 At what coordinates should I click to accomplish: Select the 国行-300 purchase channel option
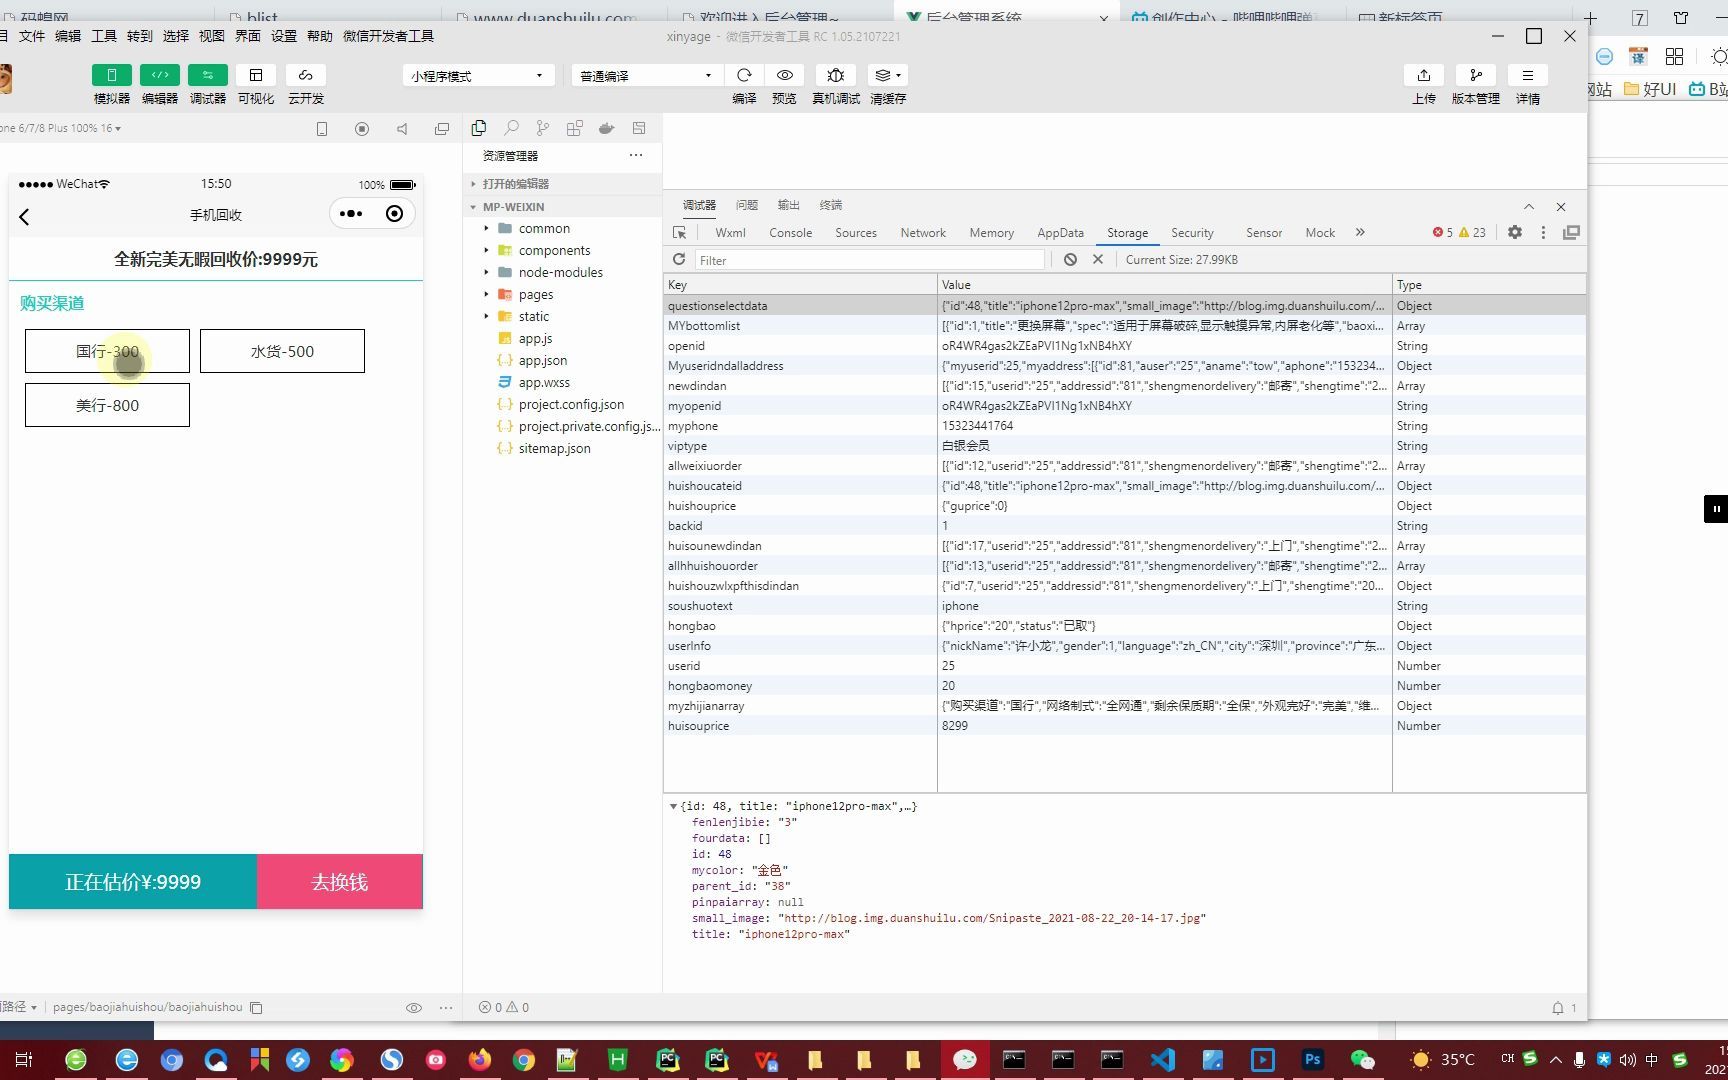click(x=107, y=351)
